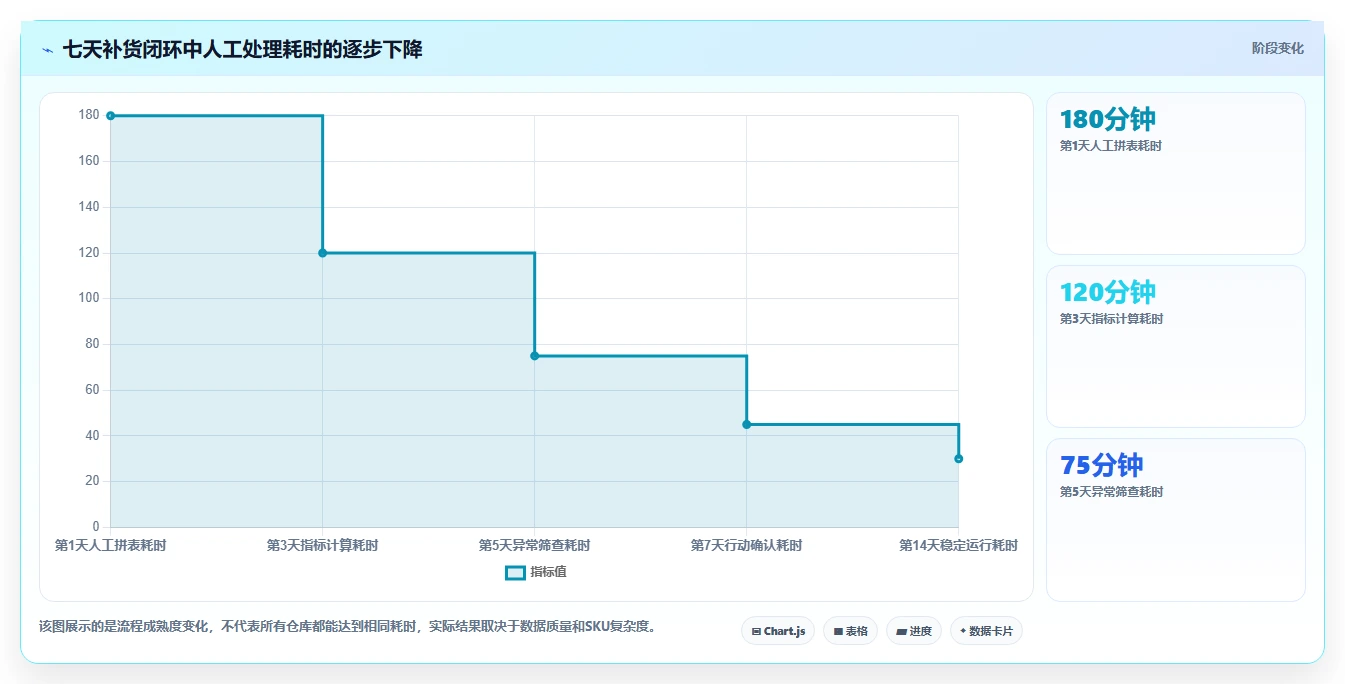The height and width of the screenshot is (684, 1345).
Task: Click the data point at value 75
Action: point(534,356)
